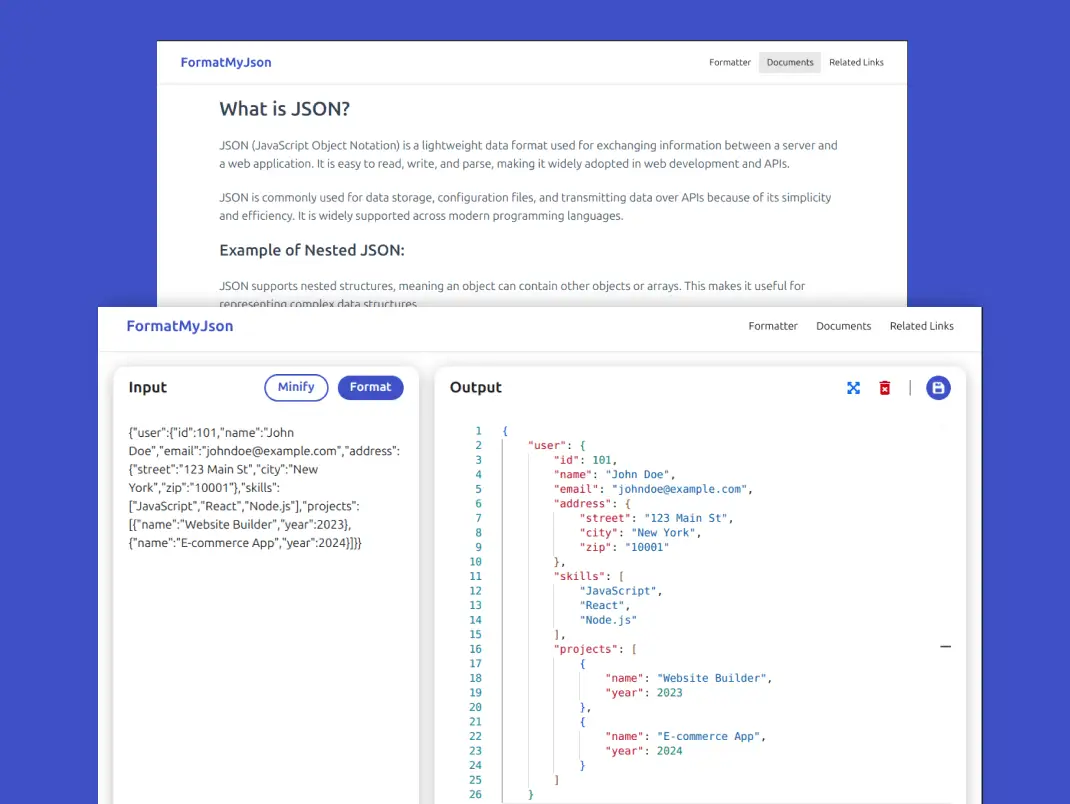Open Formatter in the front window navbar
The image size is (1070, 804).
coord(773,326)
